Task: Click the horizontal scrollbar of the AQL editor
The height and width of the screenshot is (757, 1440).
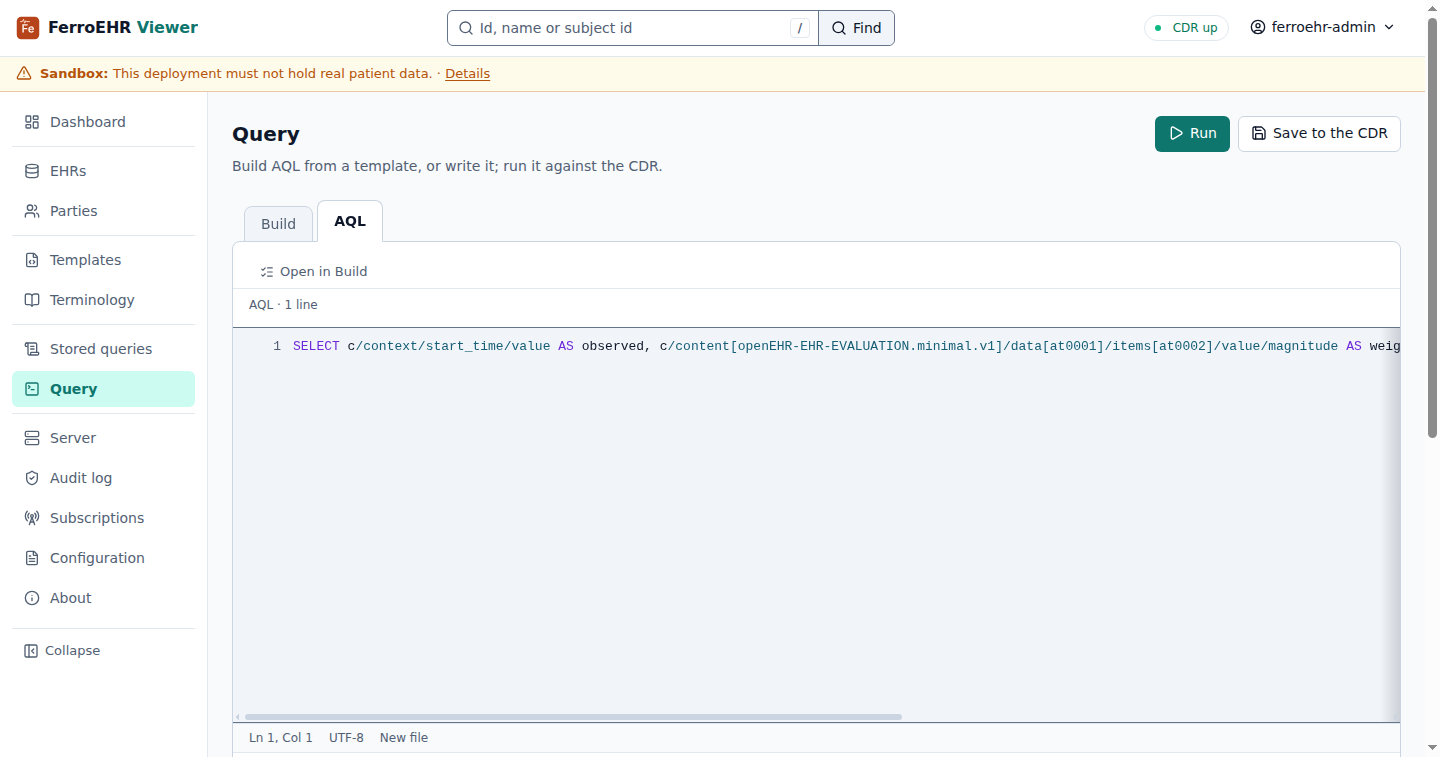Action: [573, 717]
